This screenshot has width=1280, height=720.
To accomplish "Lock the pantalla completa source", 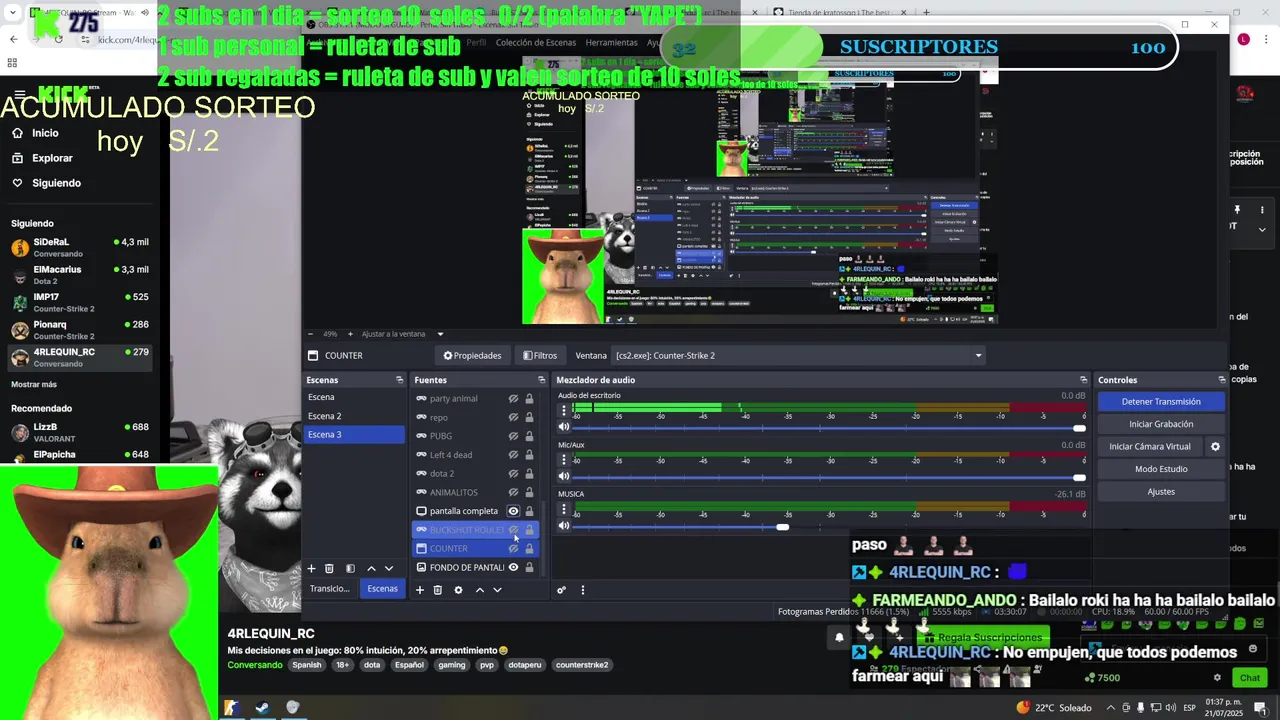I will click(529, 511).
